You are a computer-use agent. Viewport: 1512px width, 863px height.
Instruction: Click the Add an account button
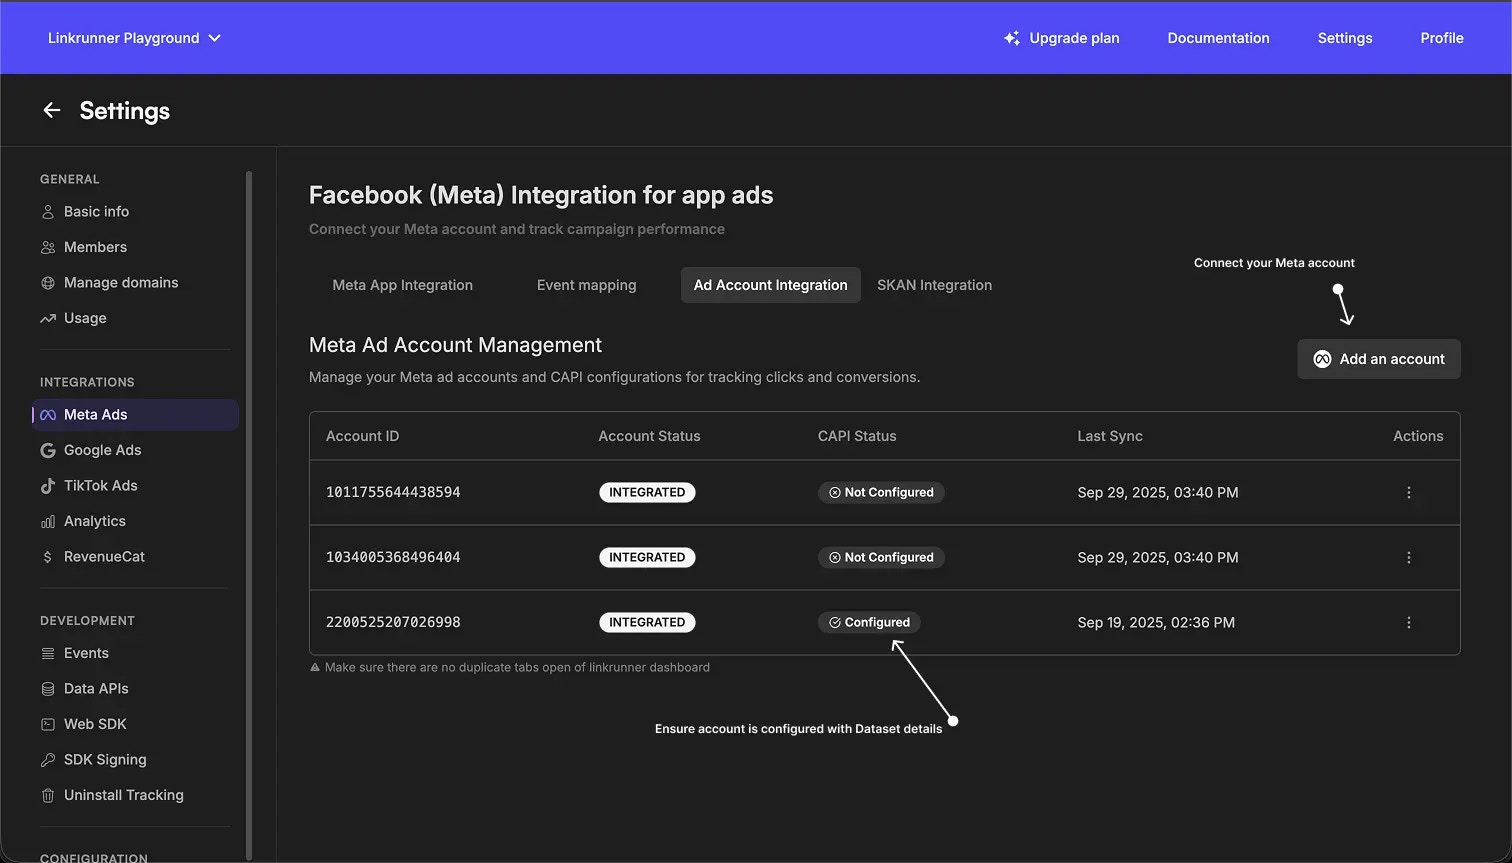[1378, 358]
